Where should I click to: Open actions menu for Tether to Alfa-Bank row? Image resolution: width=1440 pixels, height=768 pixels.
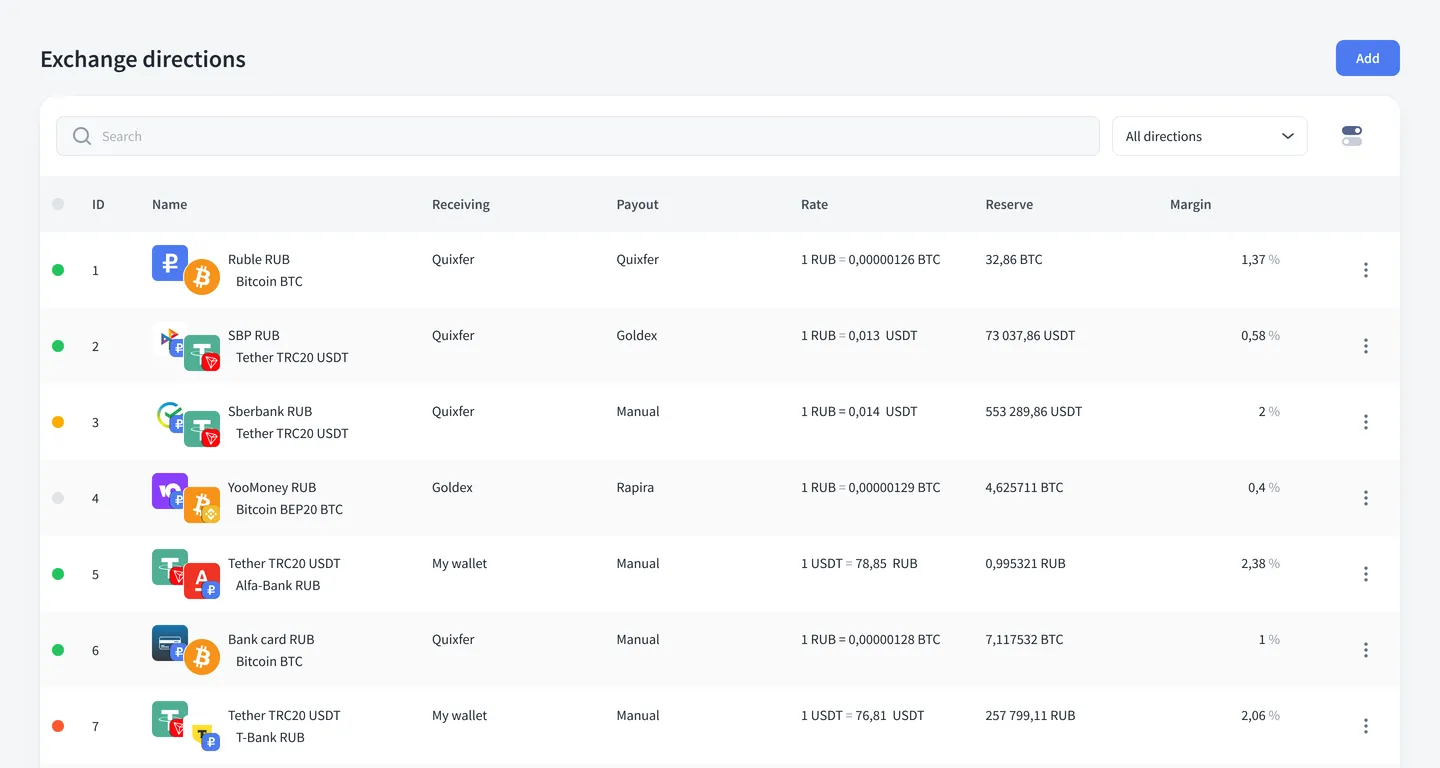pos(1366,574)
